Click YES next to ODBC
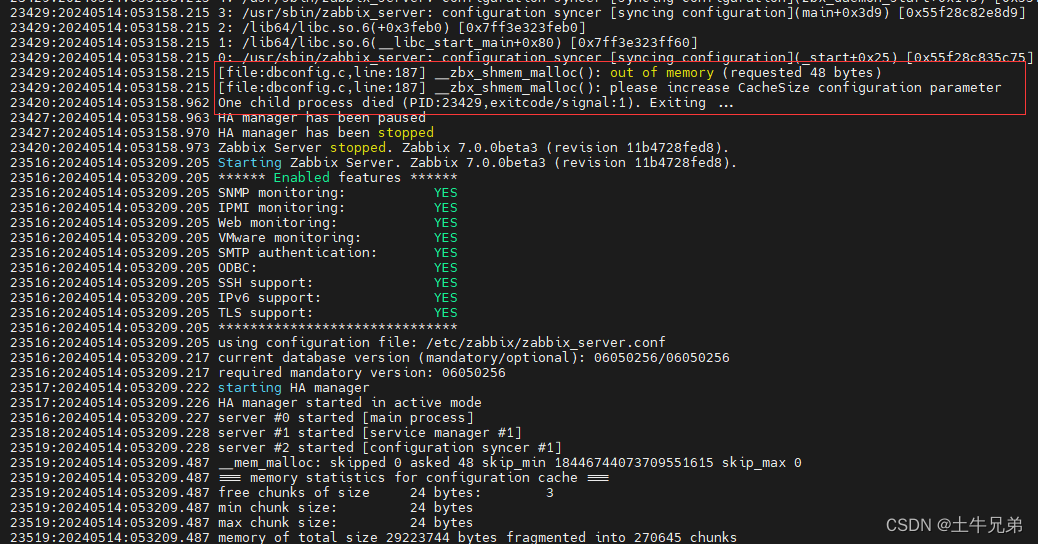The height and width of the screenshot is (544, 1038). pos(446,267)
